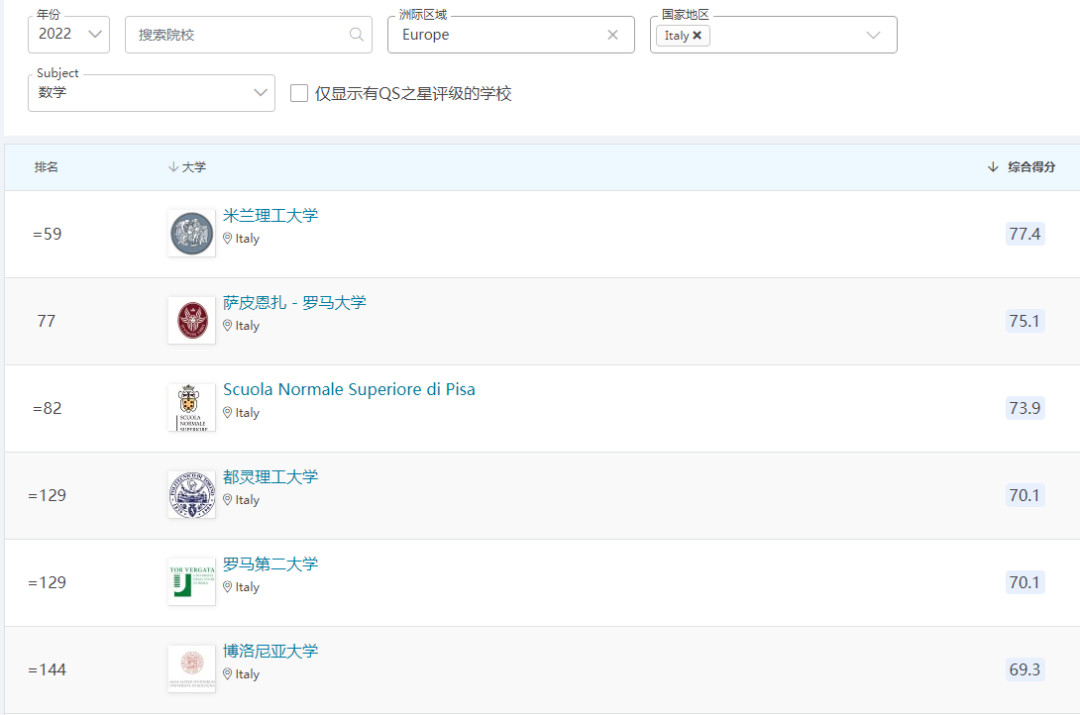1080x715 pixels.
Task: Click location pin icon under 罗马第二大学
Action: click(227, 587)
